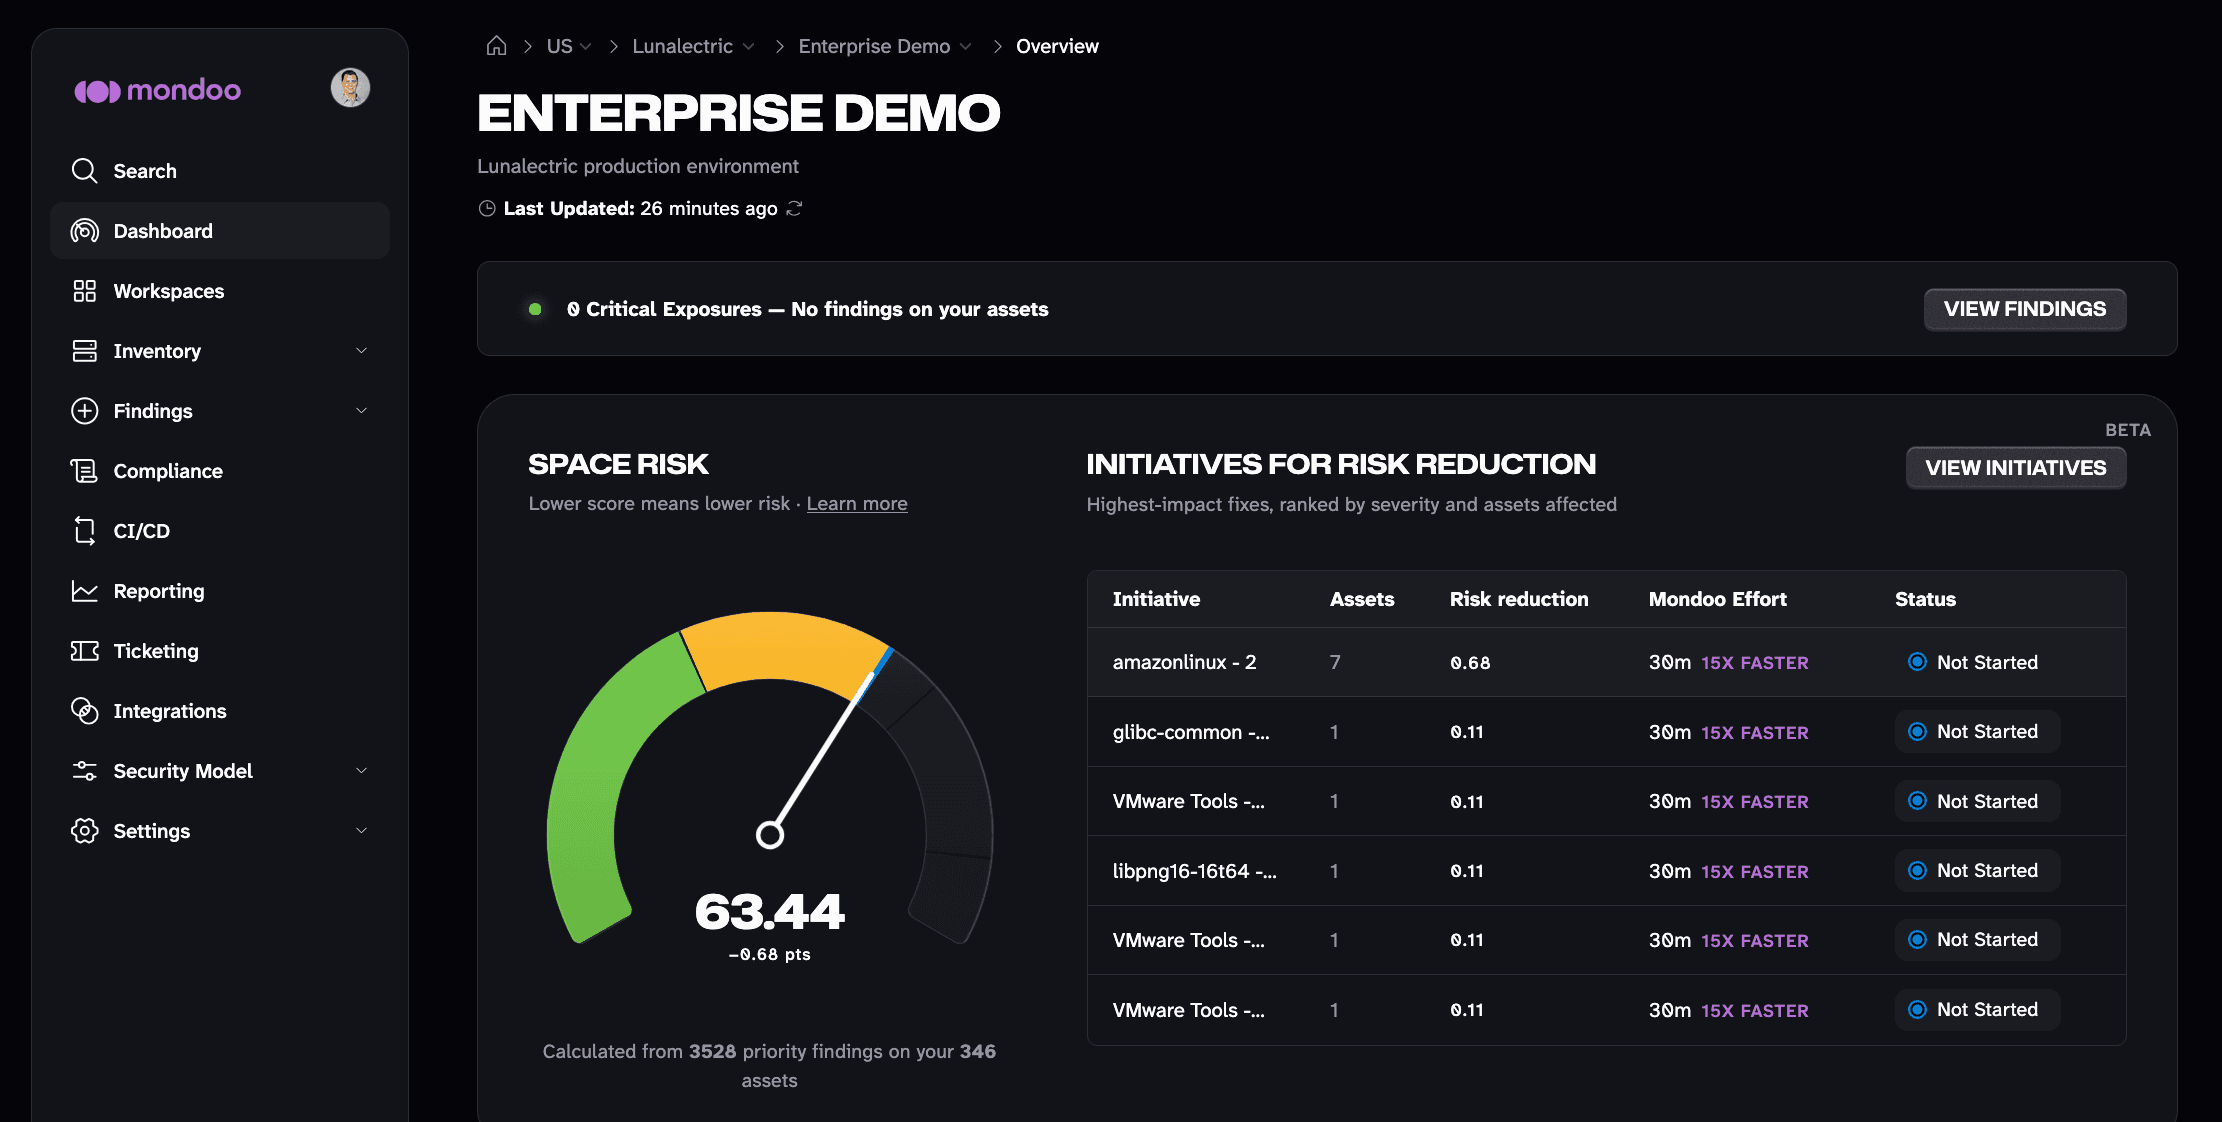Viewport: 2222px width, 1122px height.
Task: Sort by the Risk reduction column header
Action: (x=1519, y=599)
